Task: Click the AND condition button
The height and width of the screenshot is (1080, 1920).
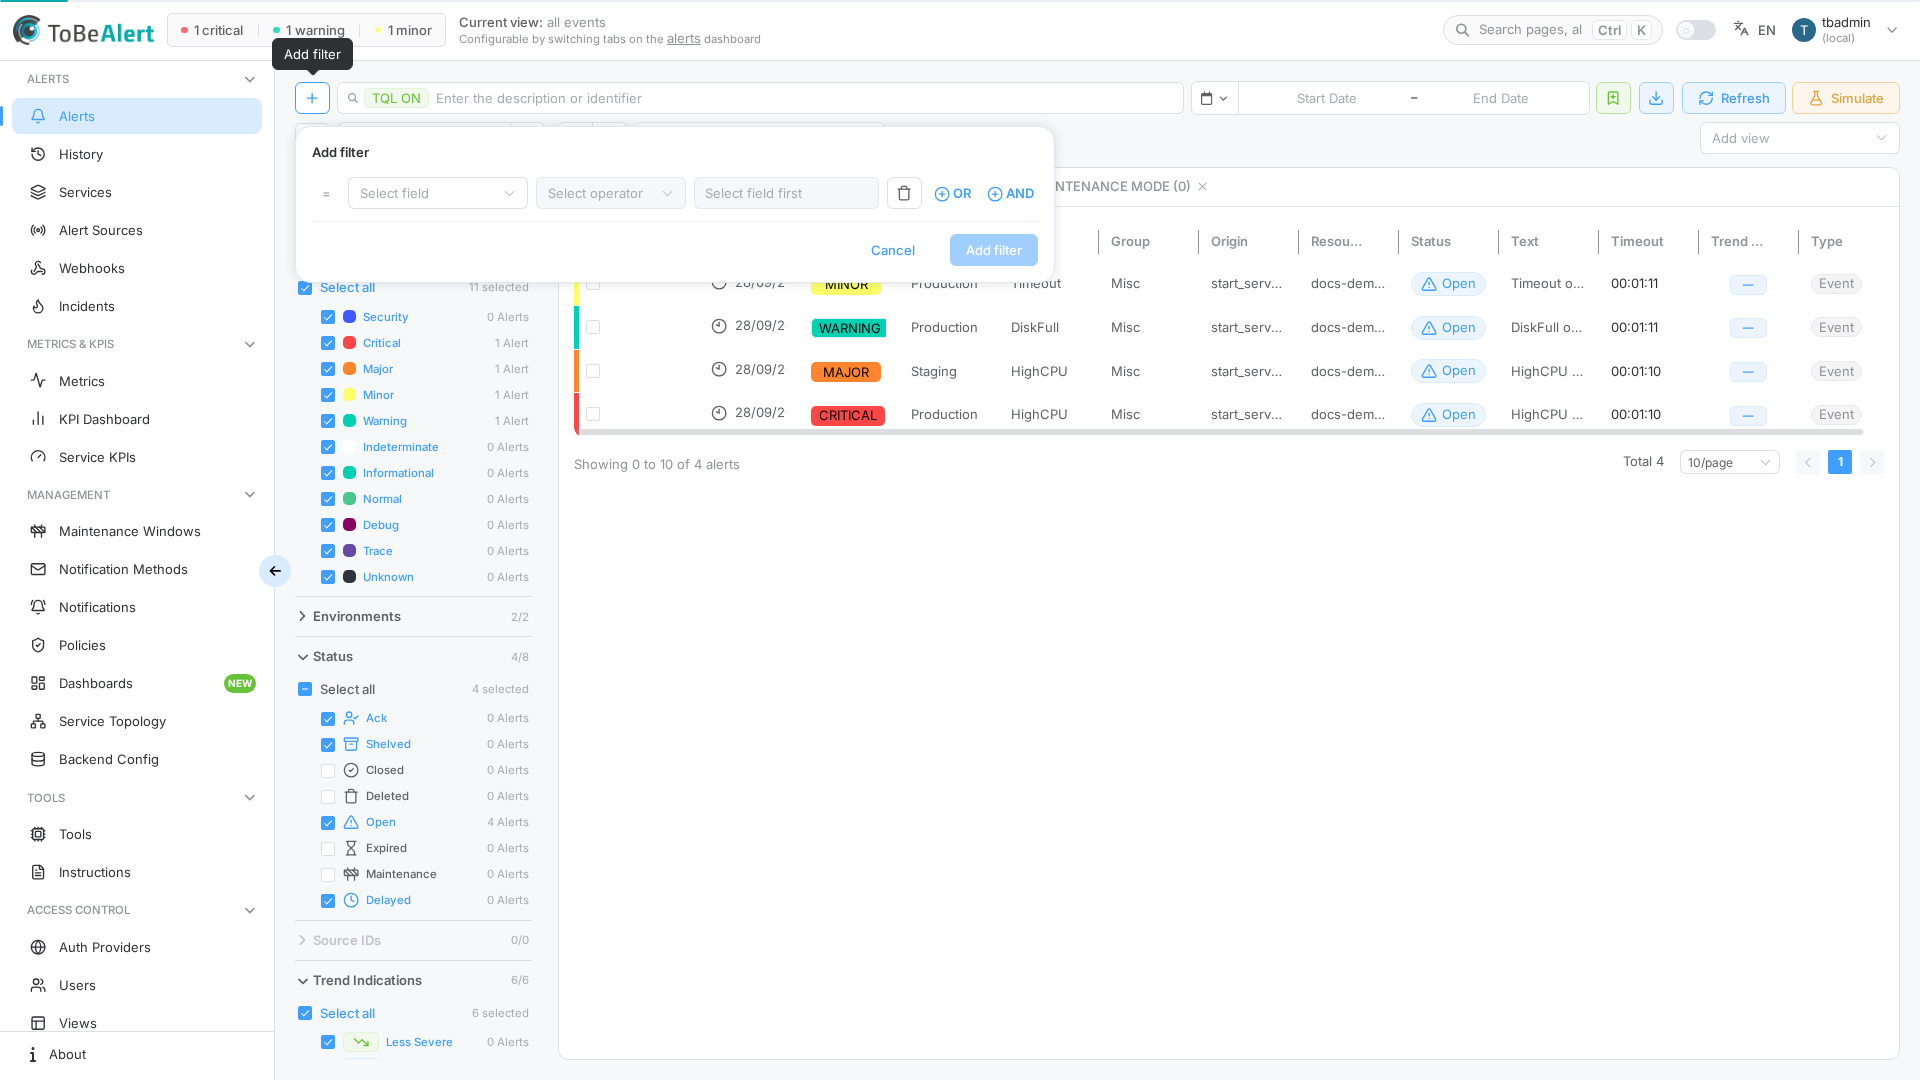Action: [1010, 193]
